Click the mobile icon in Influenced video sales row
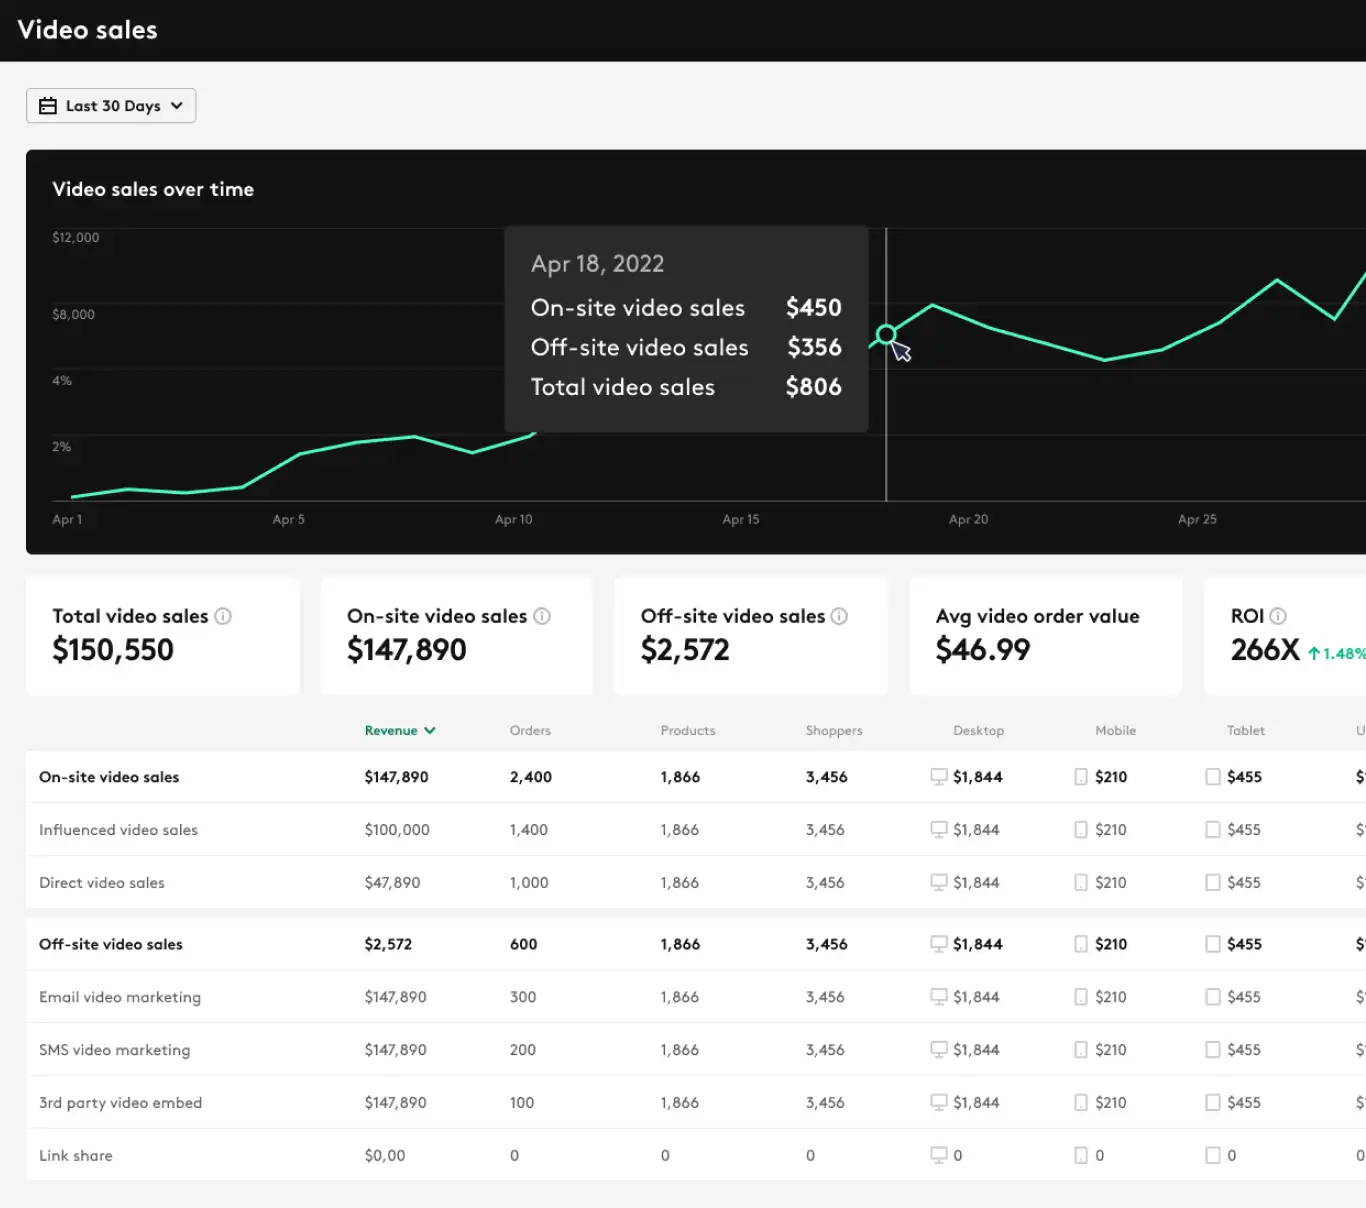Screen dimensions: 1366x1208 point(1081,830)
